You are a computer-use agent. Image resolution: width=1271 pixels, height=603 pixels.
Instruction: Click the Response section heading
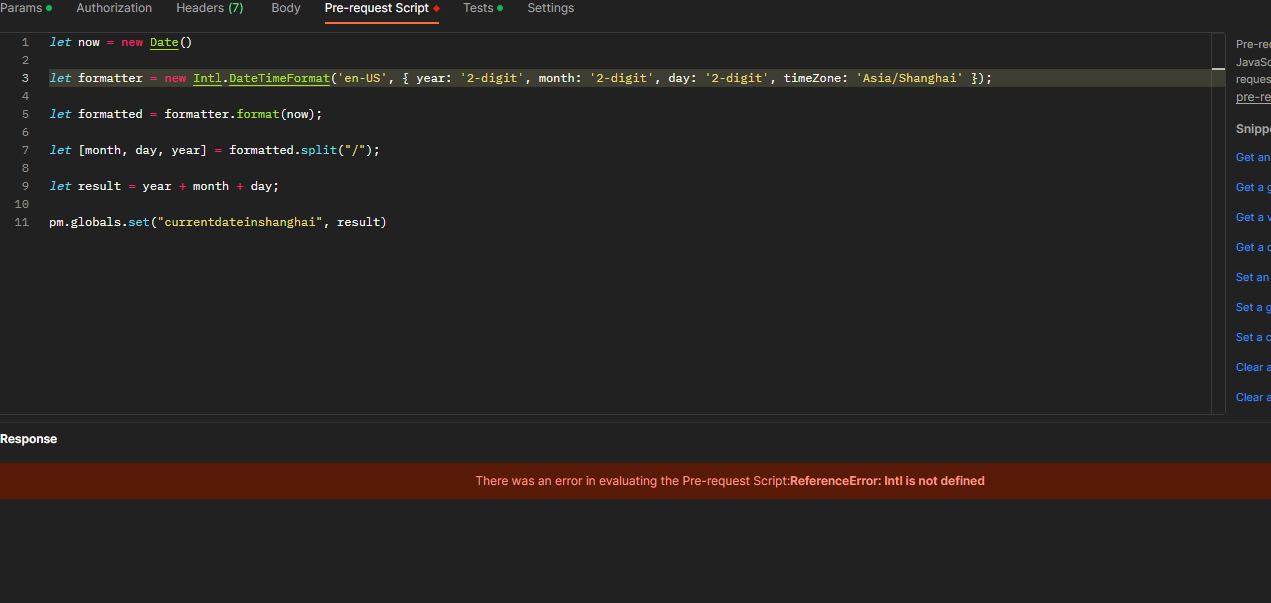(29, 439)
